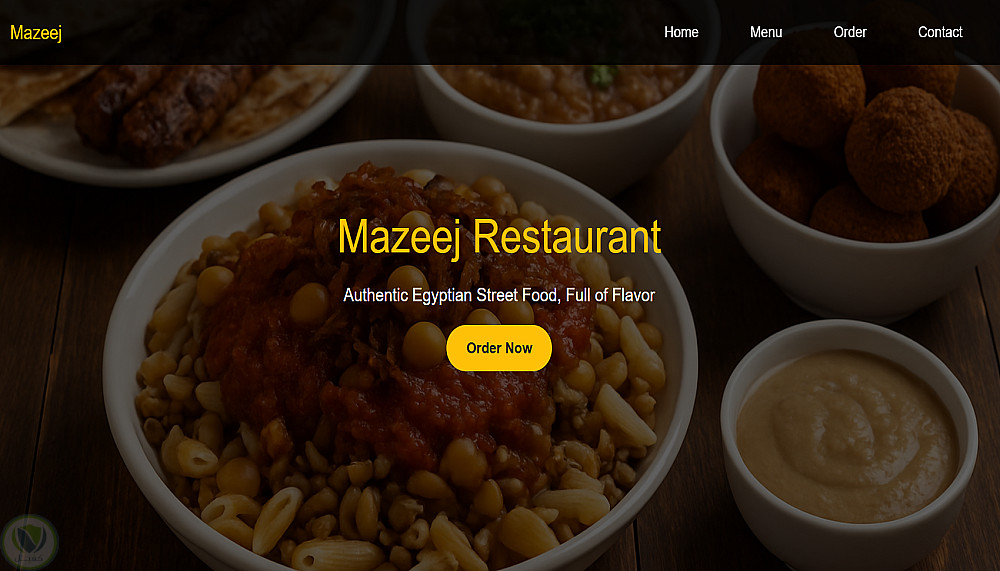The image size is (1000, 571).
Task: Open the Menu navigation link
Action: tap(765, 32)
